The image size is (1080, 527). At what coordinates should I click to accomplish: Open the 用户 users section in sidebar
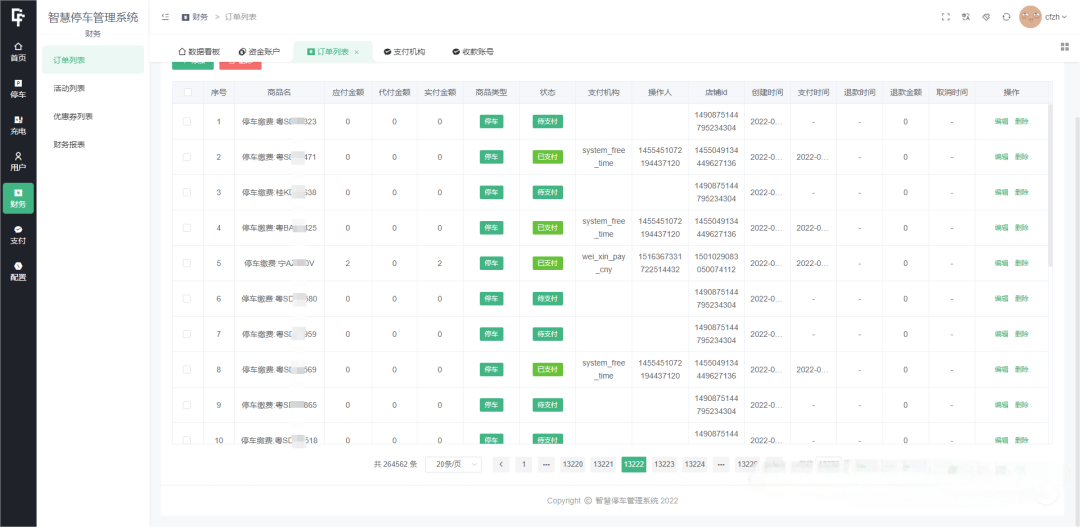pos(18,162)
